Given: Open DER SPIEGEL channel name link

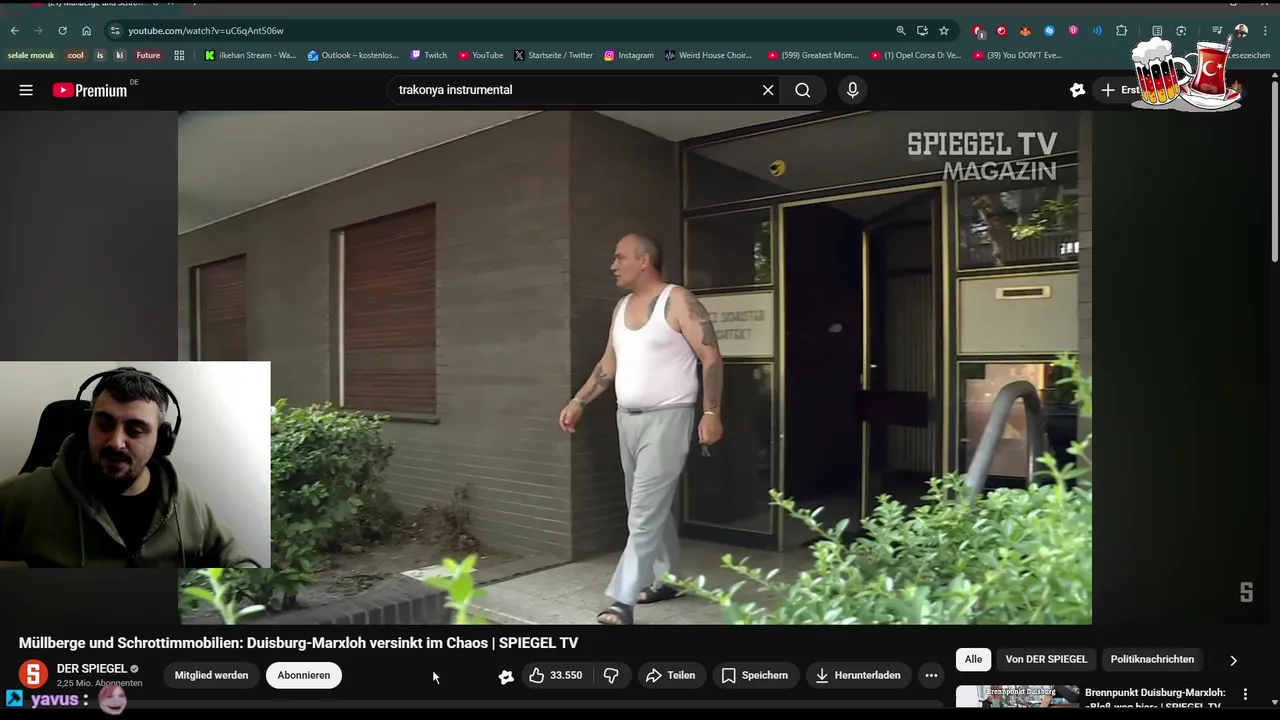Looking at the screenshot, I should coord(92,668).
